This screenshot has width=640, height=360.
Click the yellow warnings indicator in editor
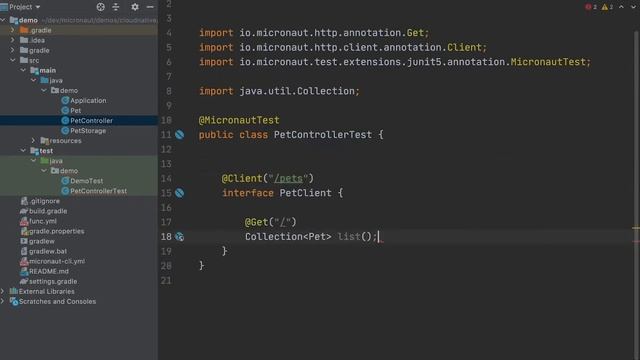coord(607,7)
